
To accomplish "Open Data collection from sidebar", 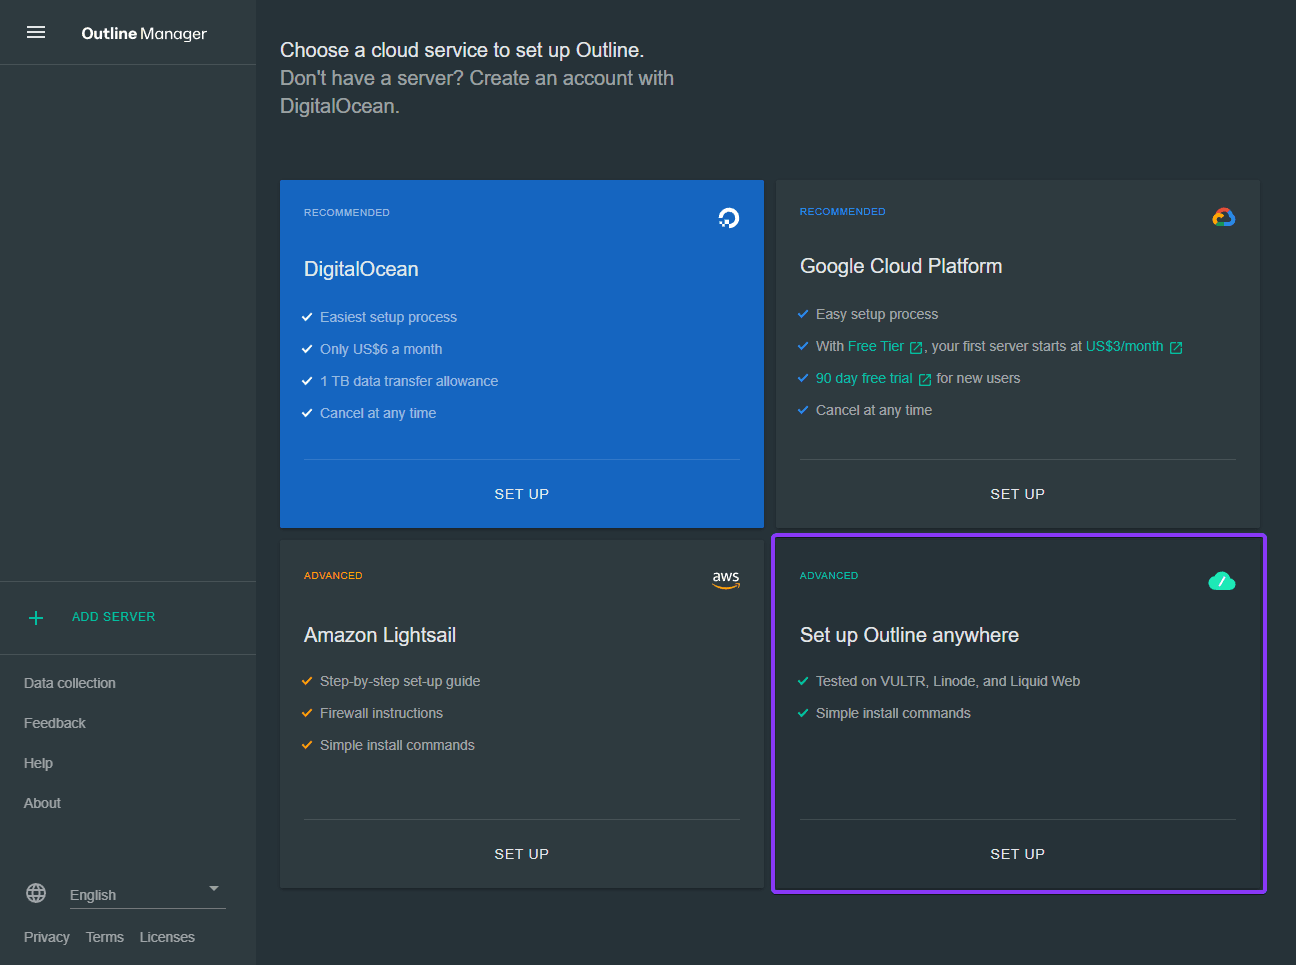I will 70,683.
